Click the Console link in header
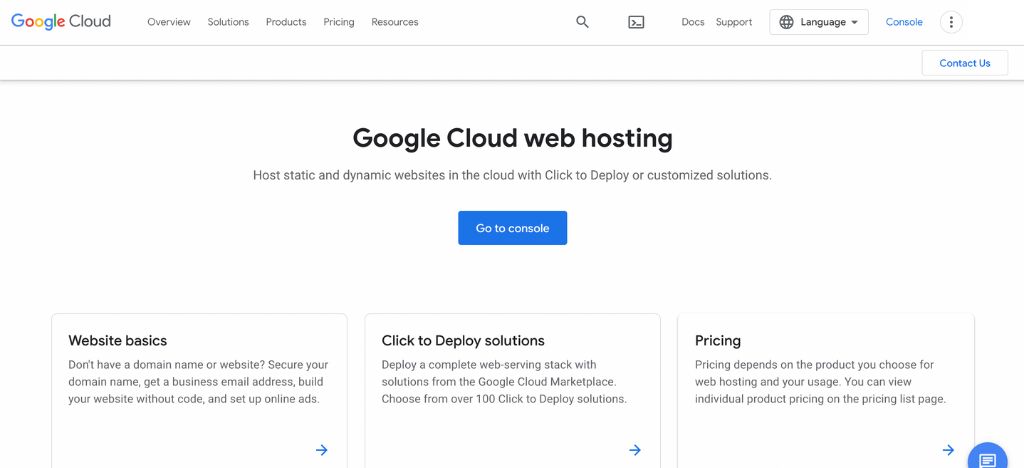Image resolution: width=1024 pixels, height=468 pixels. [x=904, y=22]
